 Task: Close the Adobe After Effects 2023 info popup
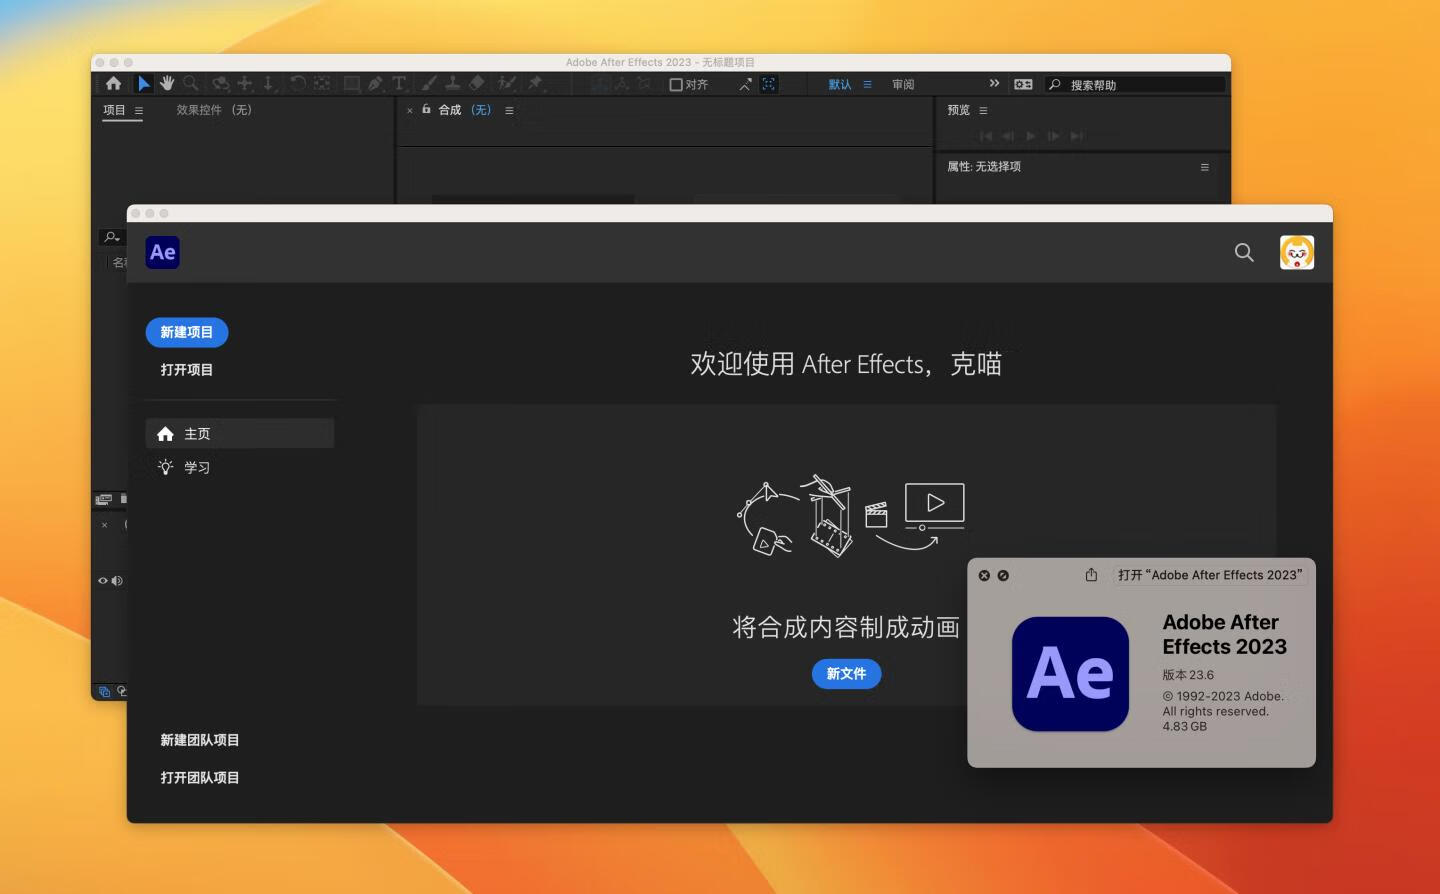point(984,576)
